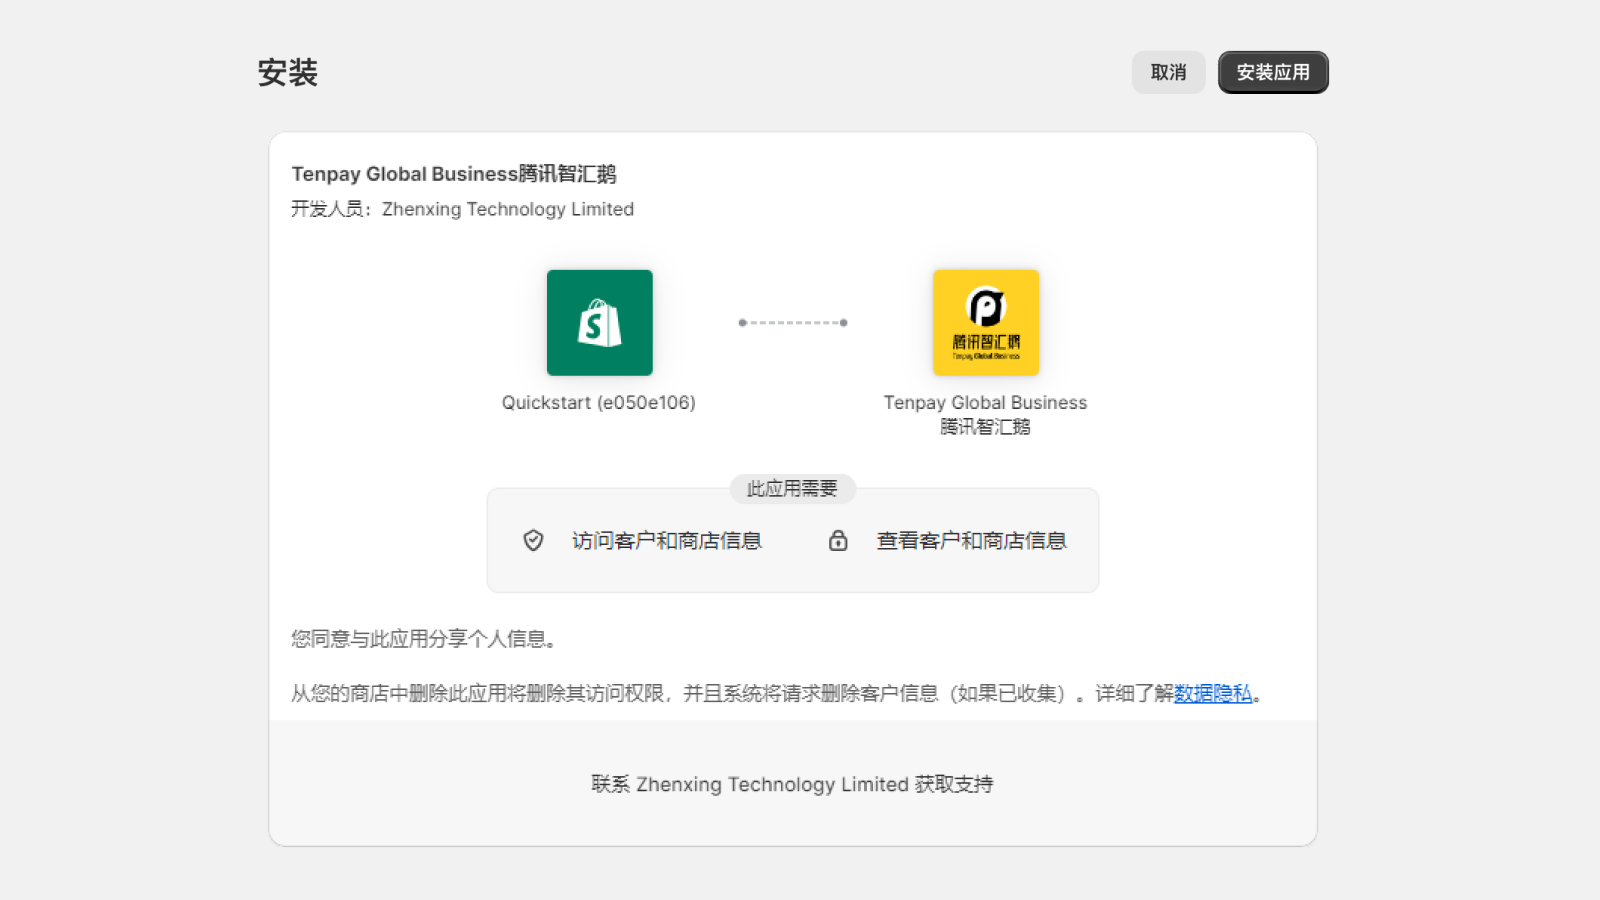Image resolution: width=1600 pixels, height=900 pixels.
Task: Click the padlock icon beside 查看客户和商店信息
Action: coord(838,540)
